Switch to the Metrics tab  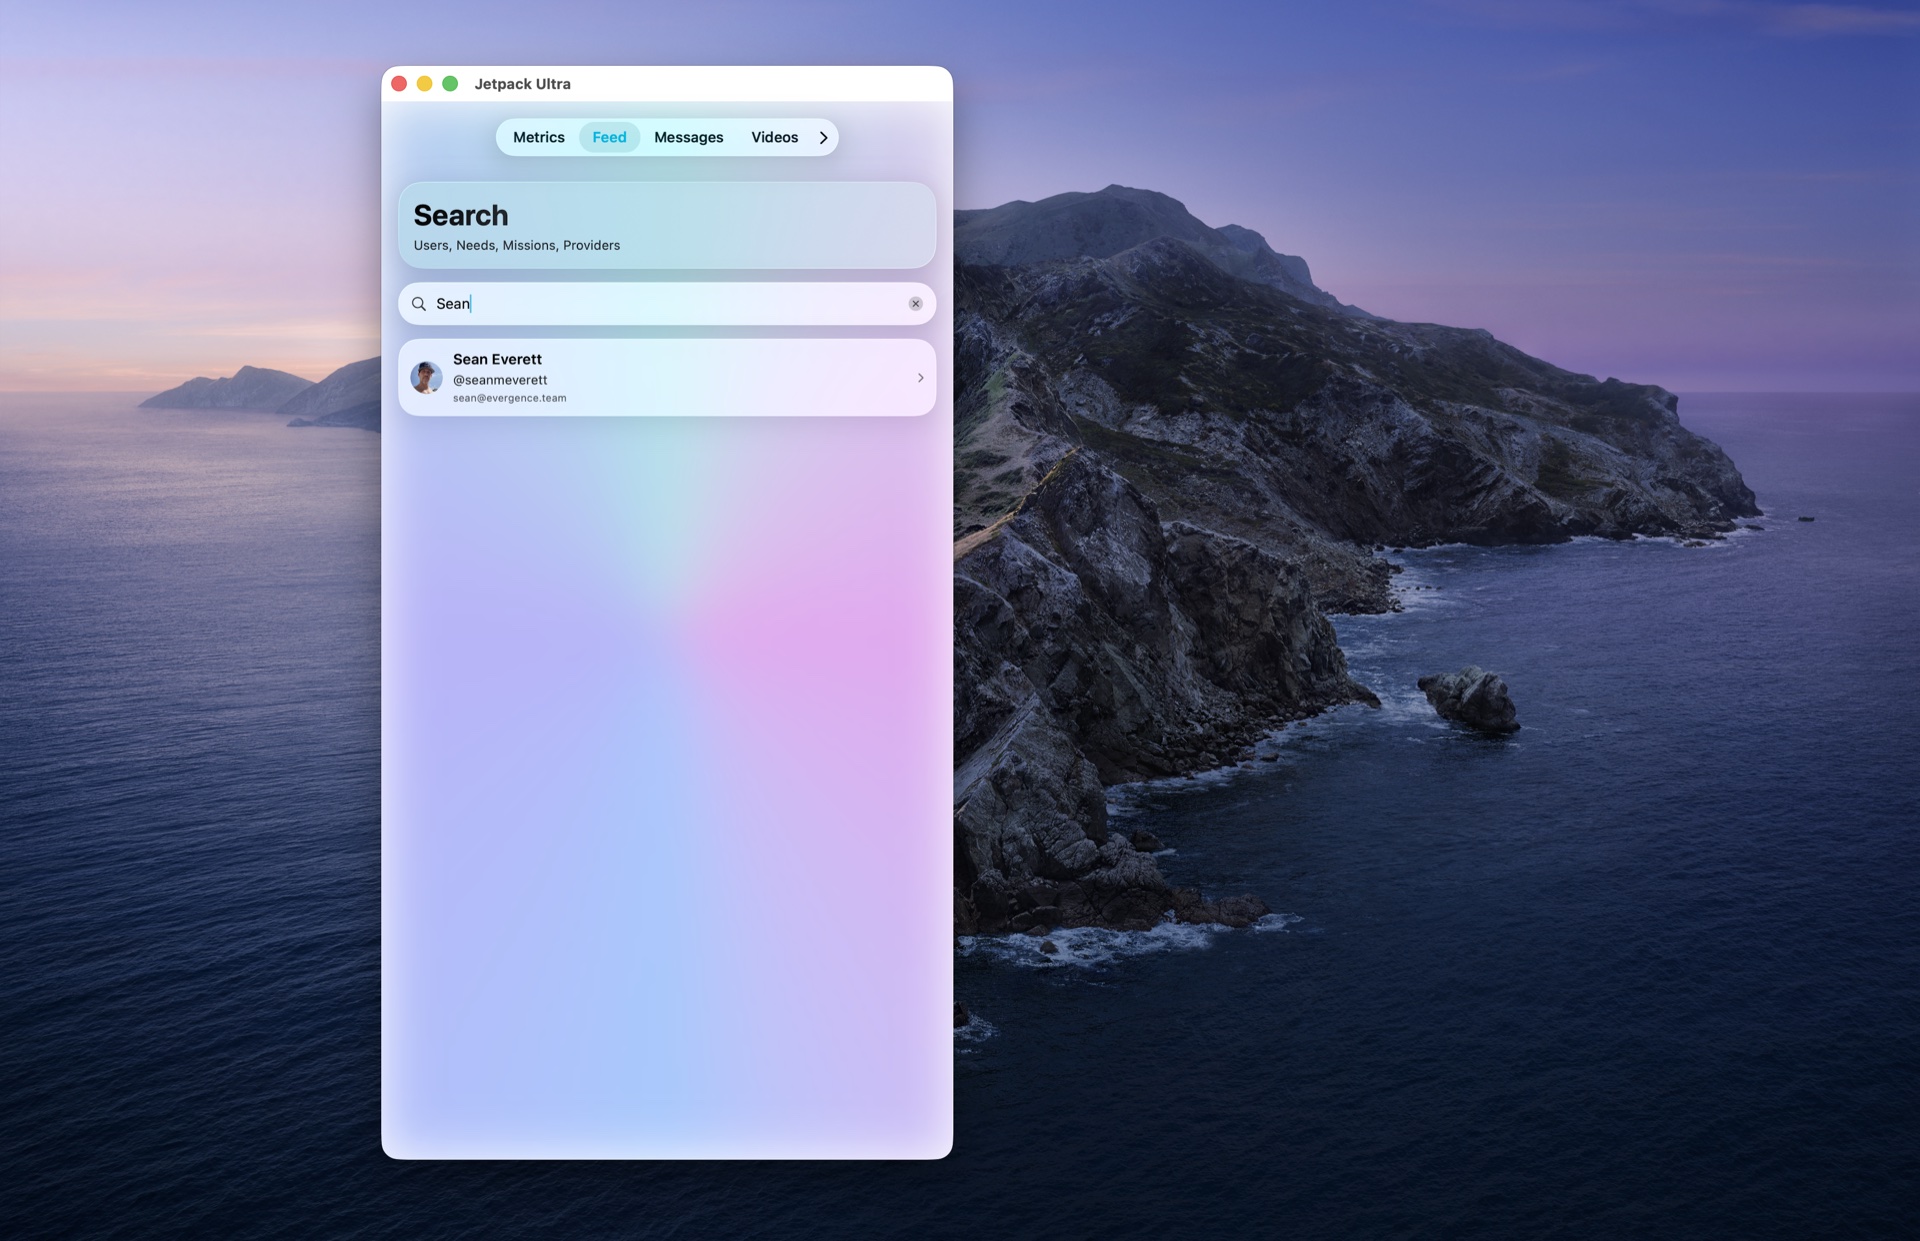tap(538, 137)
